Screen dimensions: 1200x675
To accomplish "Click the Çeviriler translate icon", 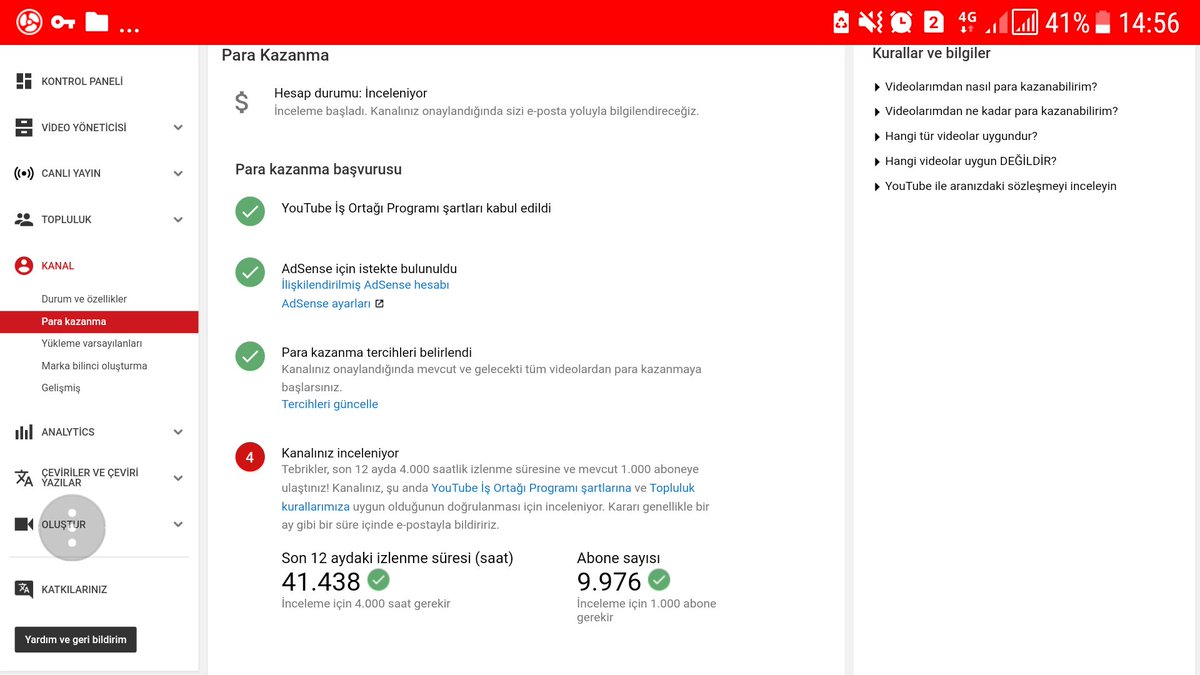I will 24,478.
